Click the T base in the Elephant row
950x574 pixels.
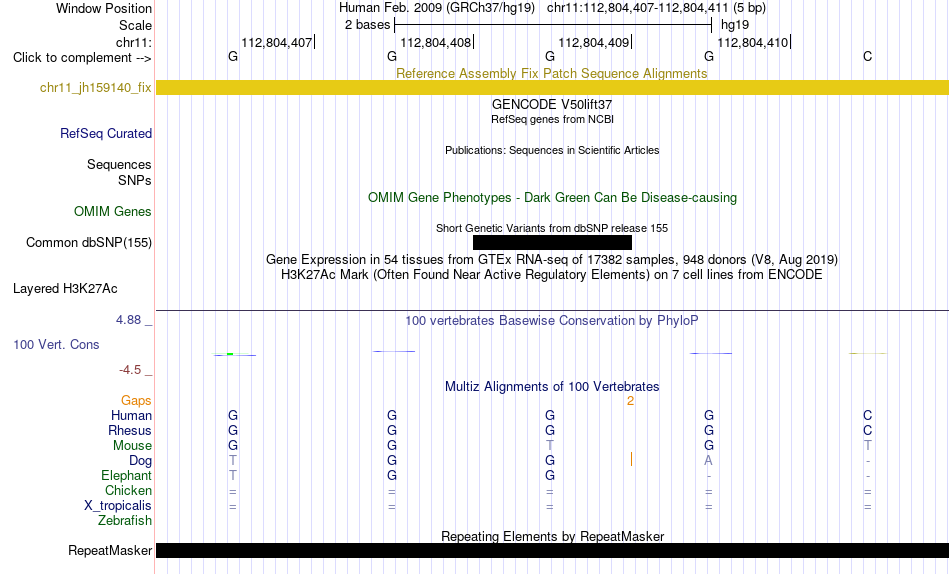(233, 476)
